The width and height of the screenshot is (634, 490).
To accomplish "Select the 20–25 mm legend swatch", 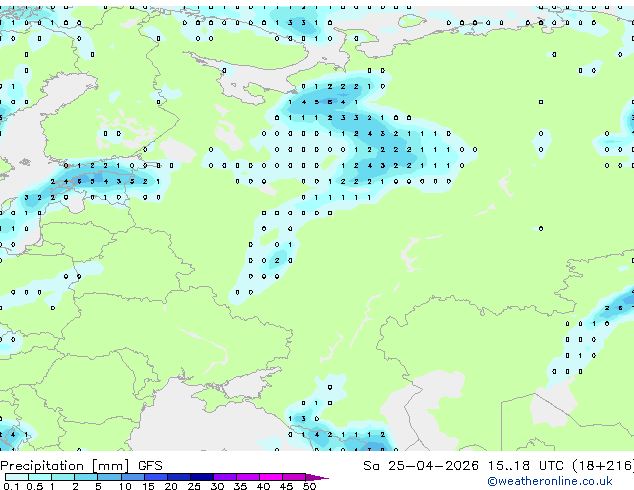I will pyautogui.click(x=179, y=477).
